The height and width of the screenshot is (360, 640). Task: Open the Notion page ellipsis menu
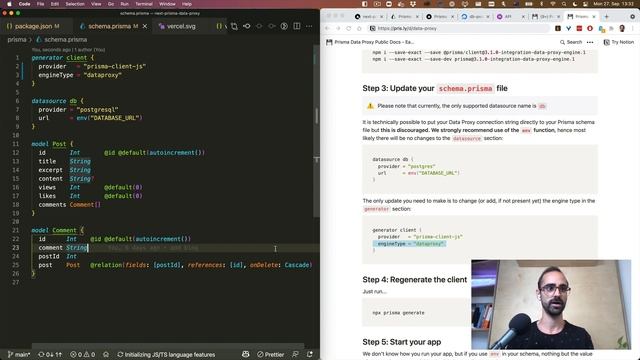pos(590,42)
